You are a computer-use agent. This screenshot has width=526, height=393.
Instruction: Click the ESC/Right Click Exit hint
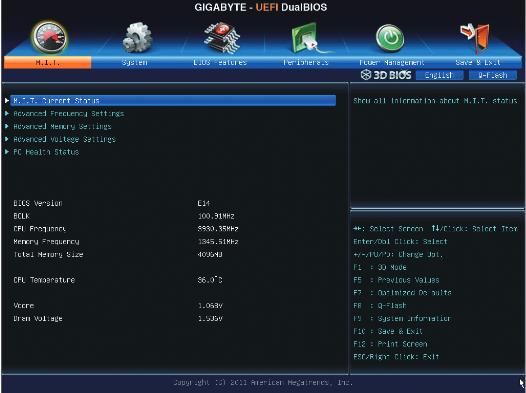(396, 357)
